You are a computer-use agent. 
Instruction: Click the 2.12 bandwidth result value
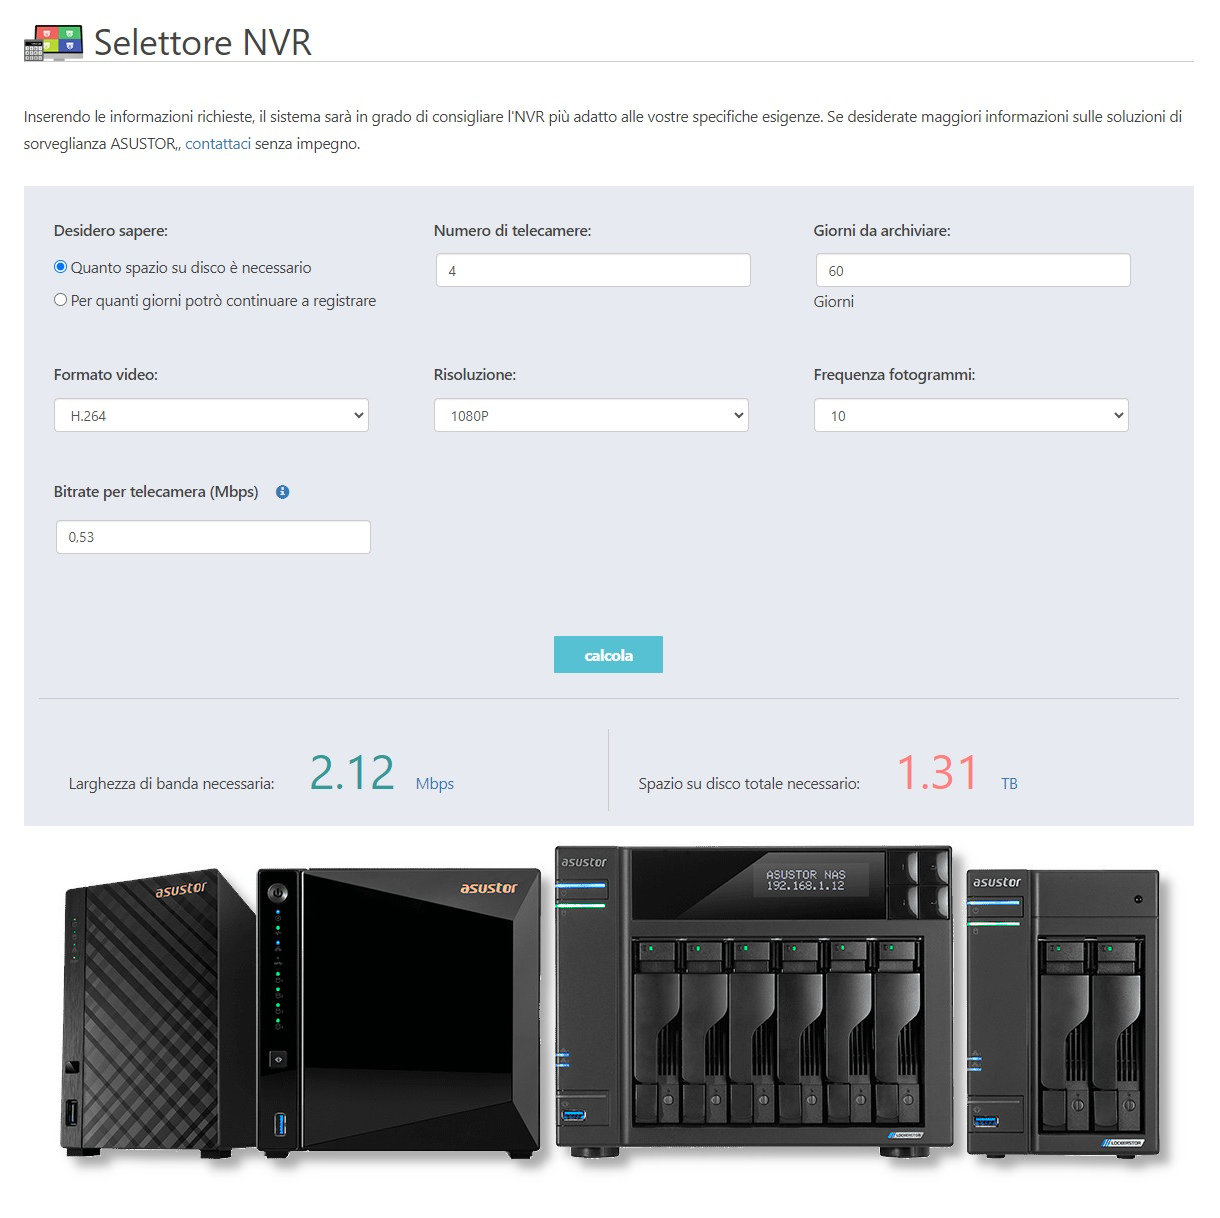(352, 772)
